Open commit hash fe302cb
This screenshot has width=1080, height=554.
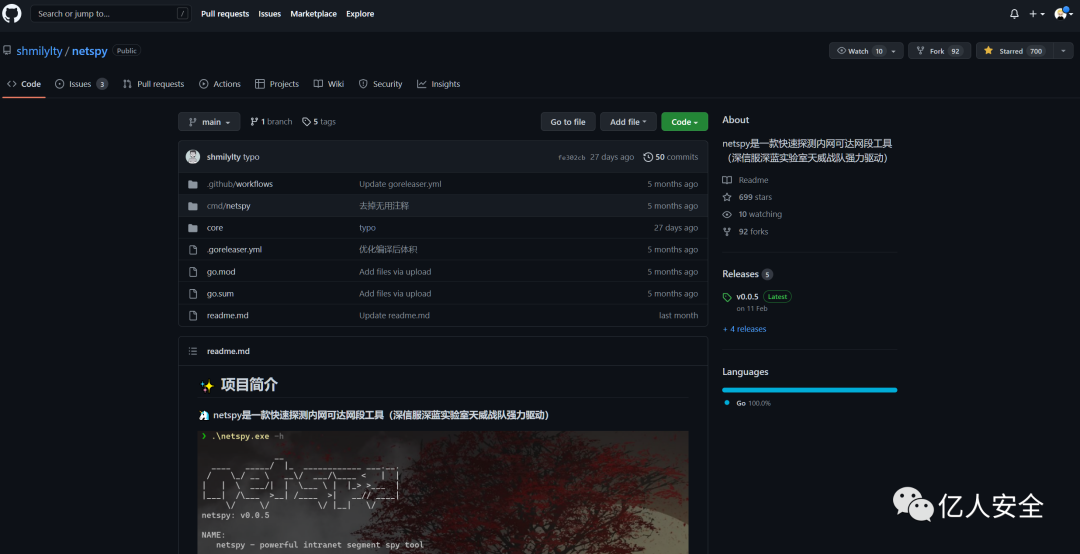(572, 158)
